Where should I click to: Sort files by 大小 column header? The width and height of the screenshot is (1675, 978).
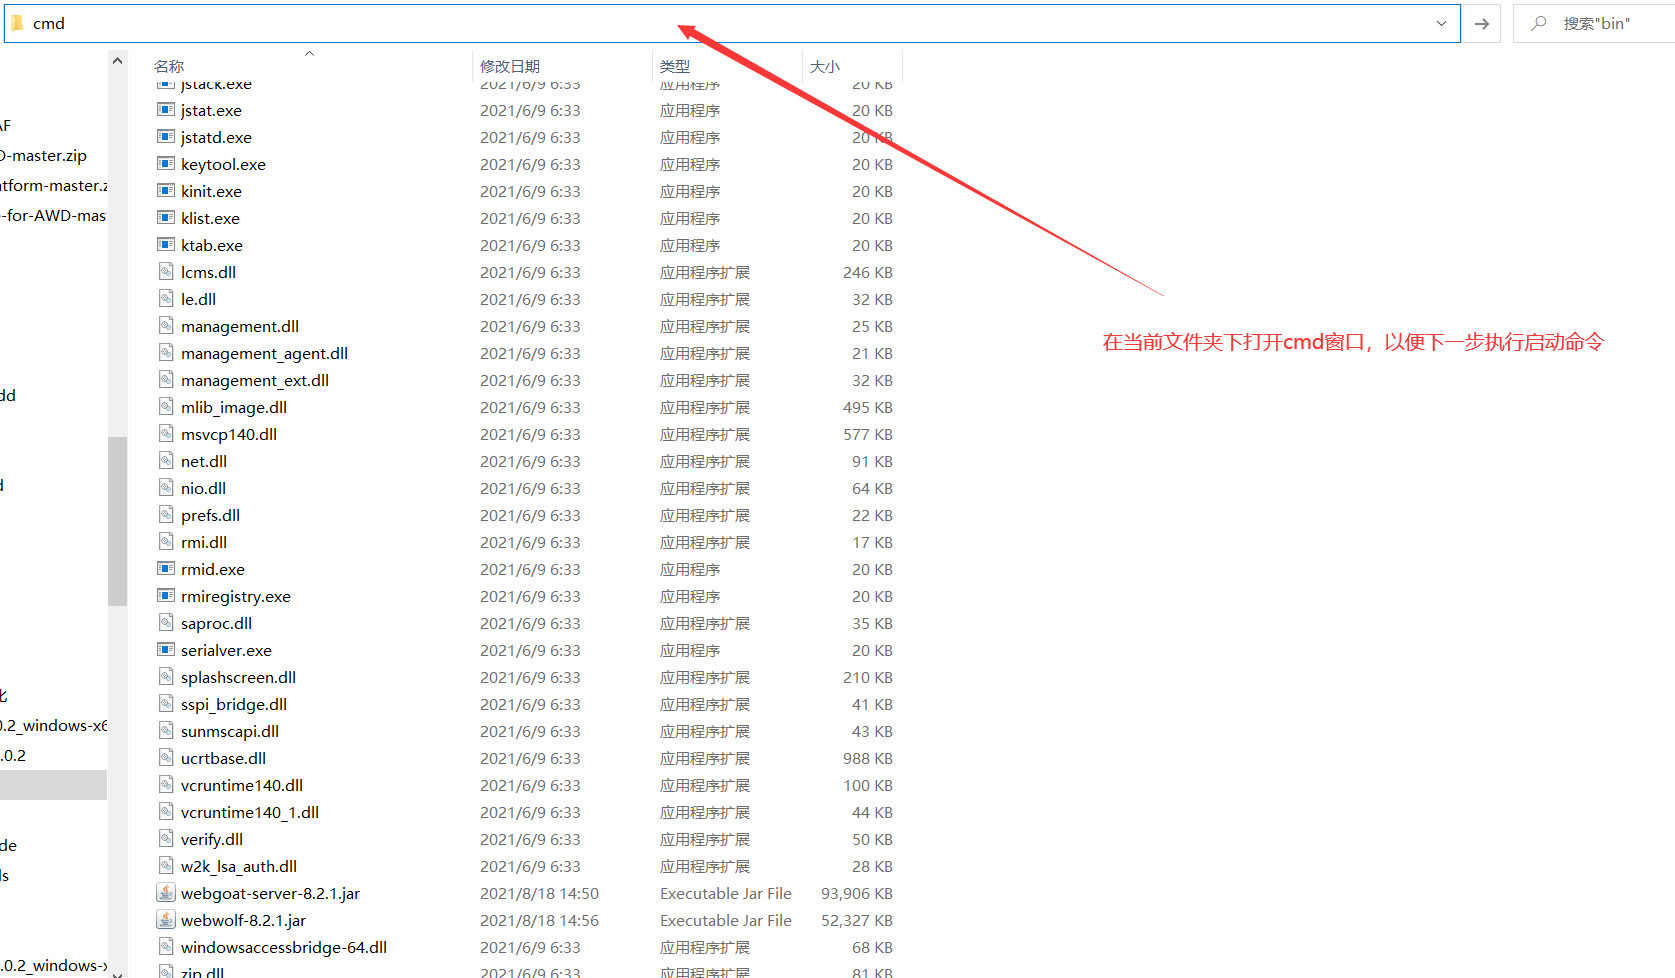pyautogui.click(x=825, y=66)
